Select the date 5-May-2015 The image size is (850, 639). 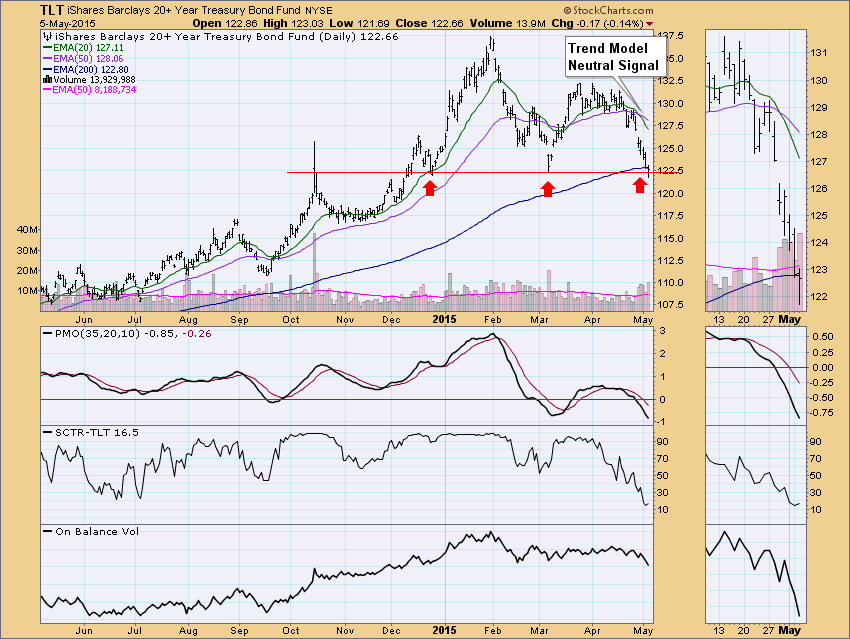click(68, 24)
